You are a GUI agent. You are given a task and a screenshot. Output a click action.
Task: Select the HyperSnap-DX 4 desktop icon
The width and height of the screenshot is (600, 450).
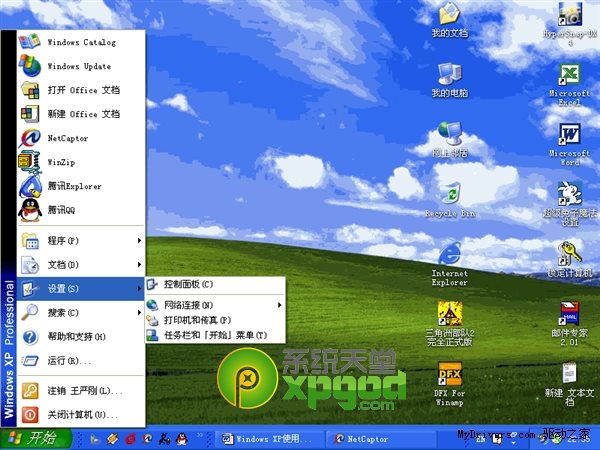coord(569,16)
